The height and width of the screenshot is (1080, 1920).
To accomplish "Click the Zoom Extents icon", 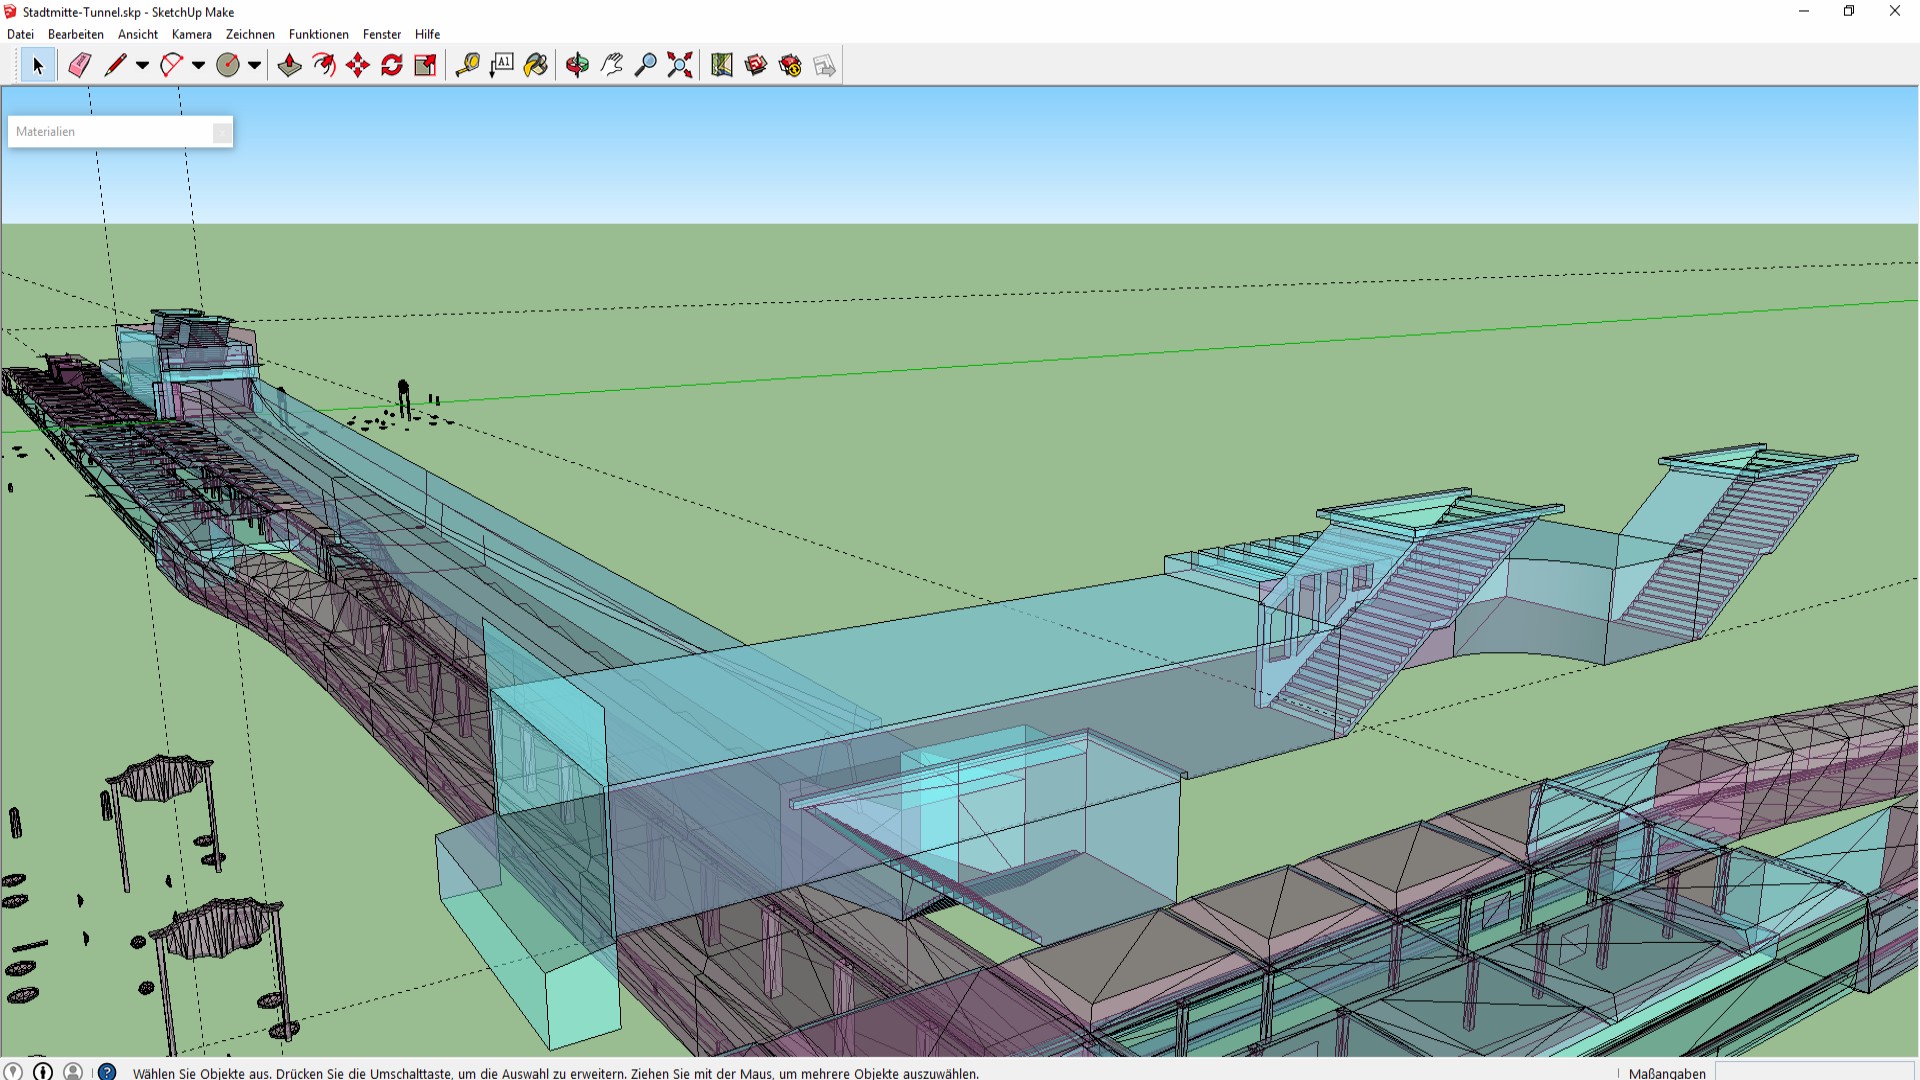I will point(680,65).
